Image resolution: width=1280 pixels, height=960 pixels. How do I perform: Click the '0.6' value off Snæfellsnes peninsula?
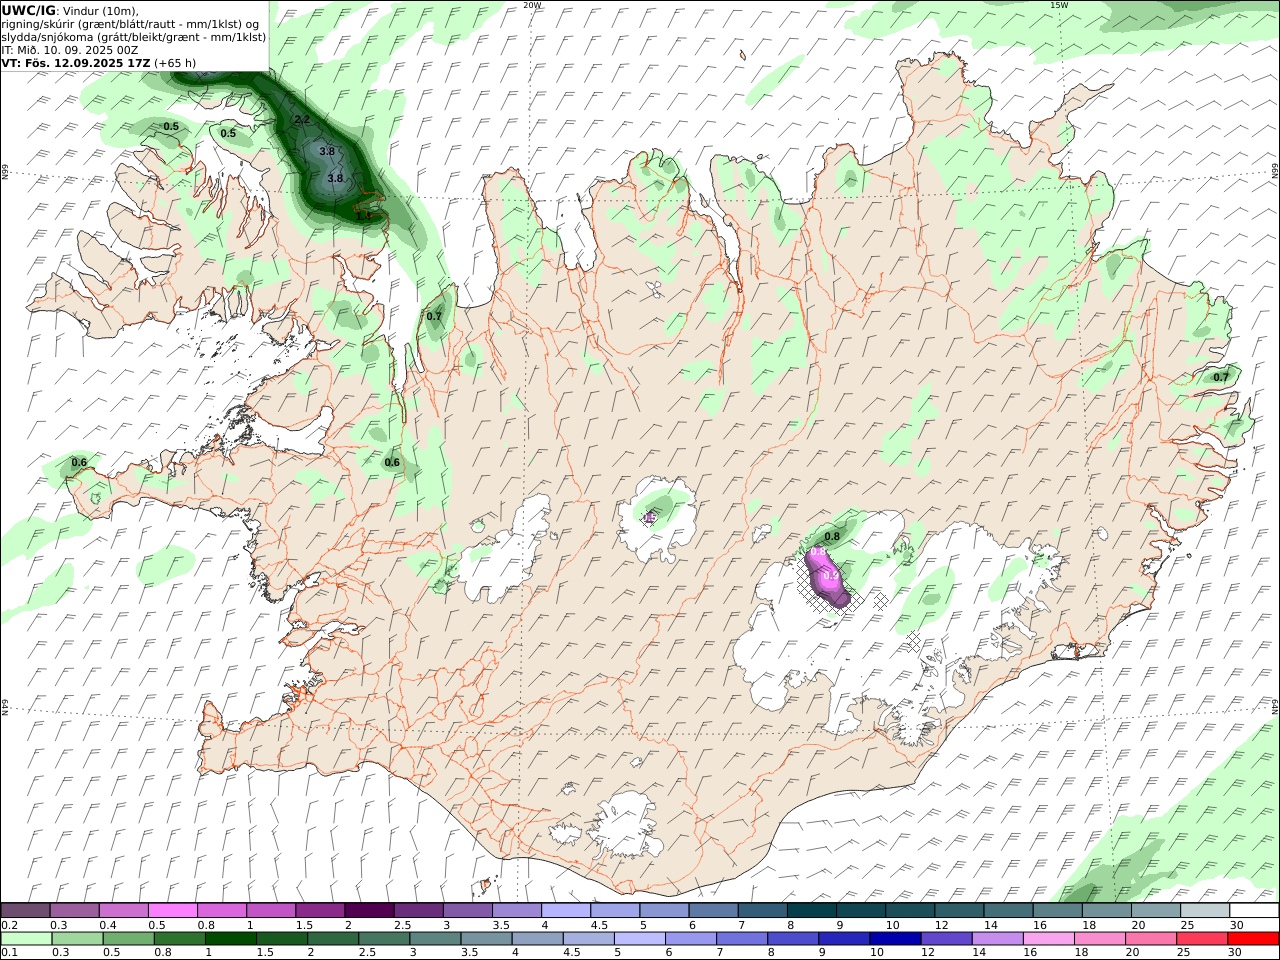(x=79, y=462)
